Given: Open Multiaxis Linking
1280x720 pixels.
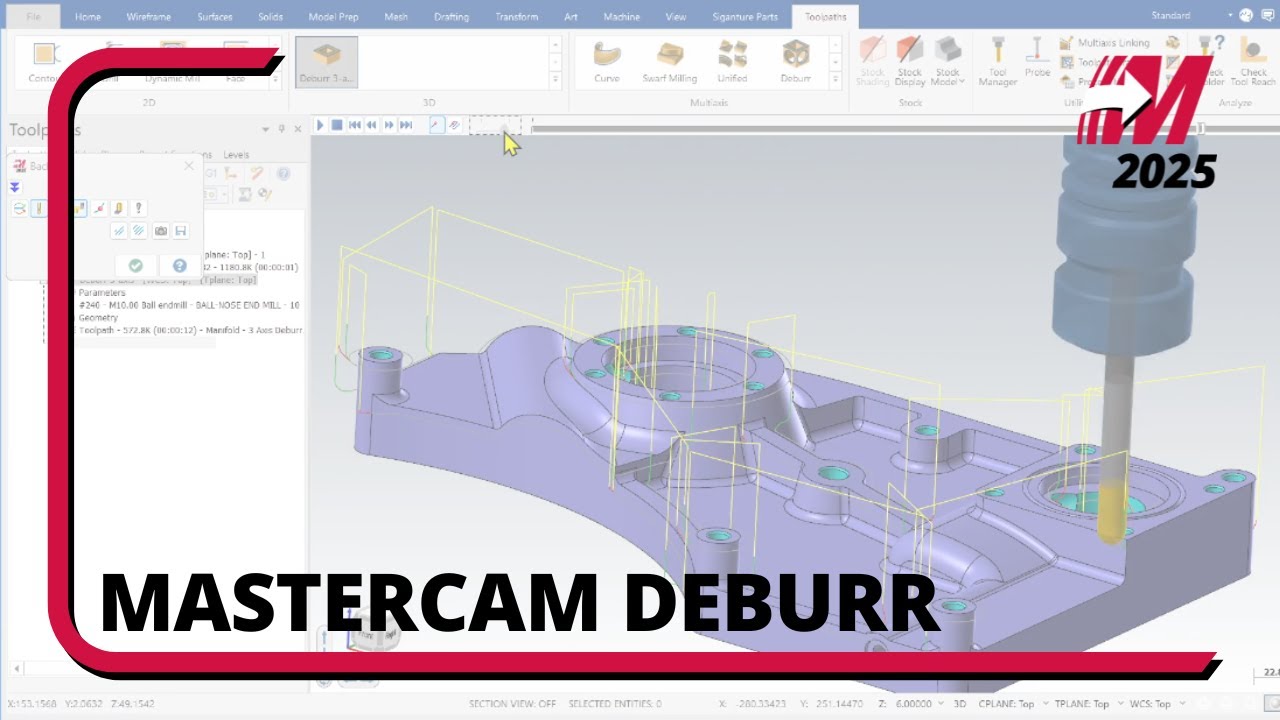Looking at the screenshot, I should click(x=1104, y=43).
